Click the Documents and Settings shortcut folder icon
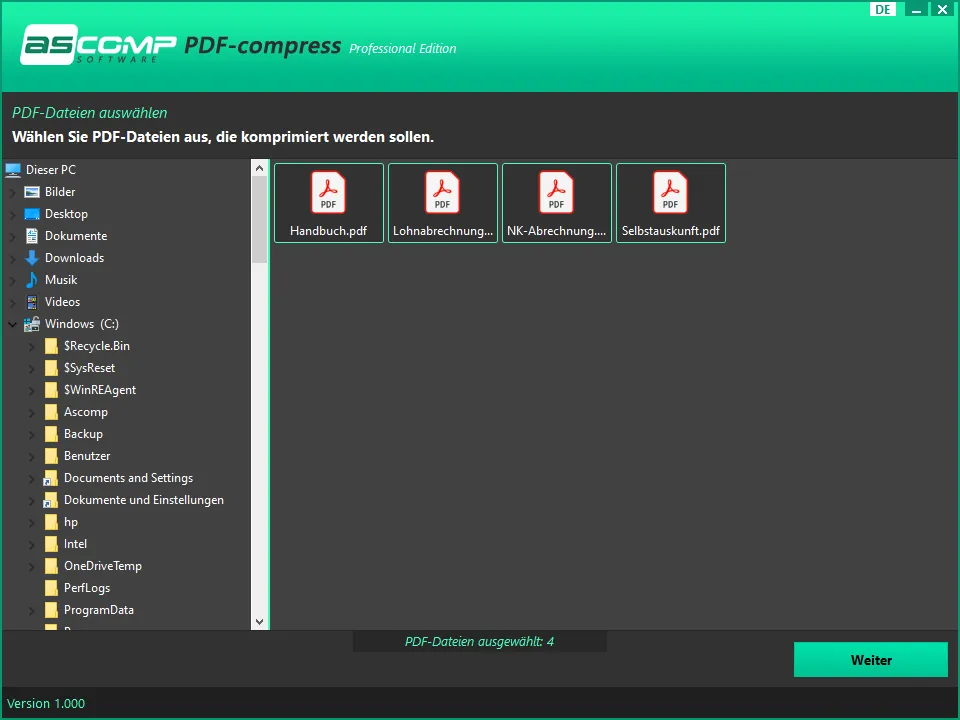The width and height of the screenshot is (960, 720). [x=51, y=478]
